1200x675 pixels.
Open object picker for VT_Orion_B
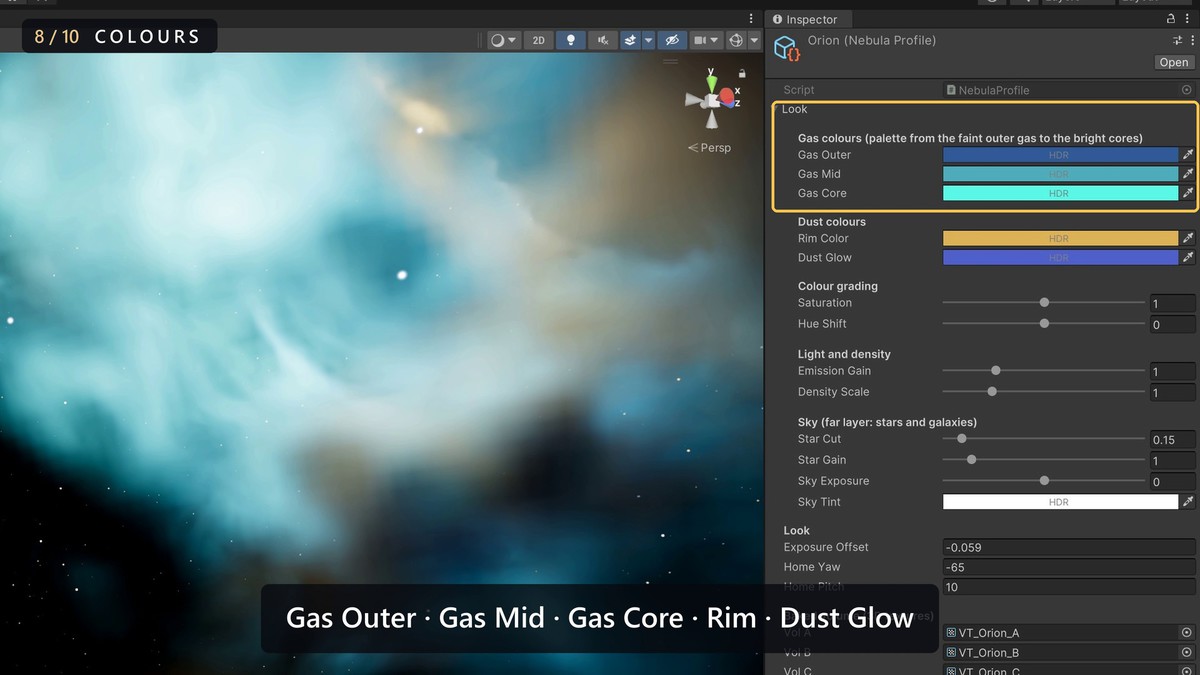click(1187, 653)
